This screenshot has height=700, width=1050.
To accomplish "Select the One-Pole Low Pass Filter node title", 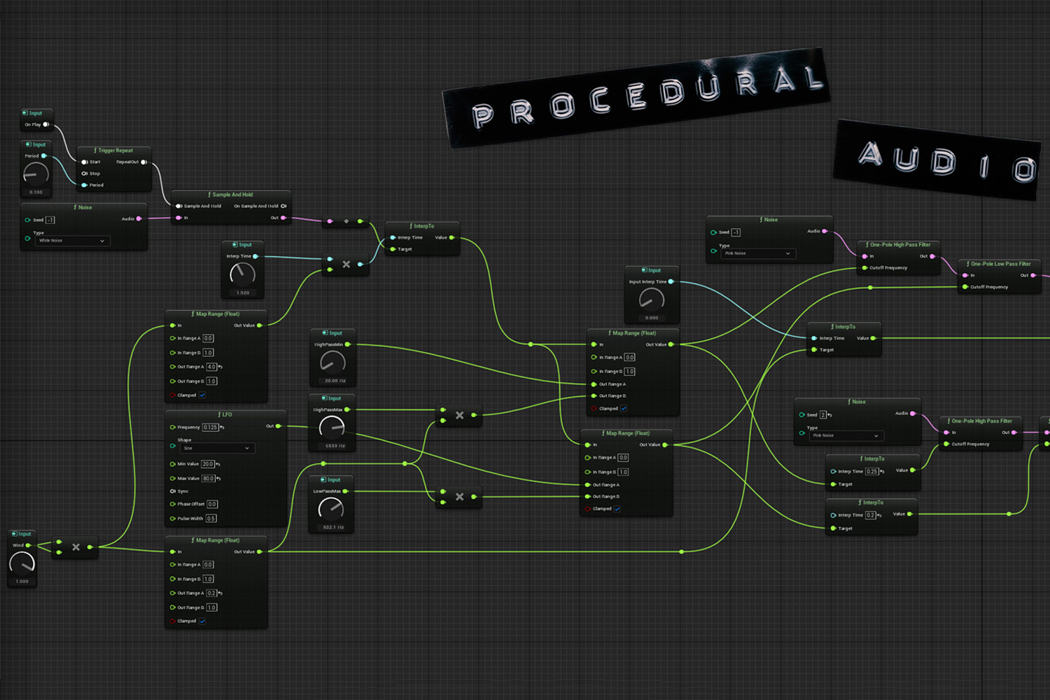I will [x=998, y=264].
